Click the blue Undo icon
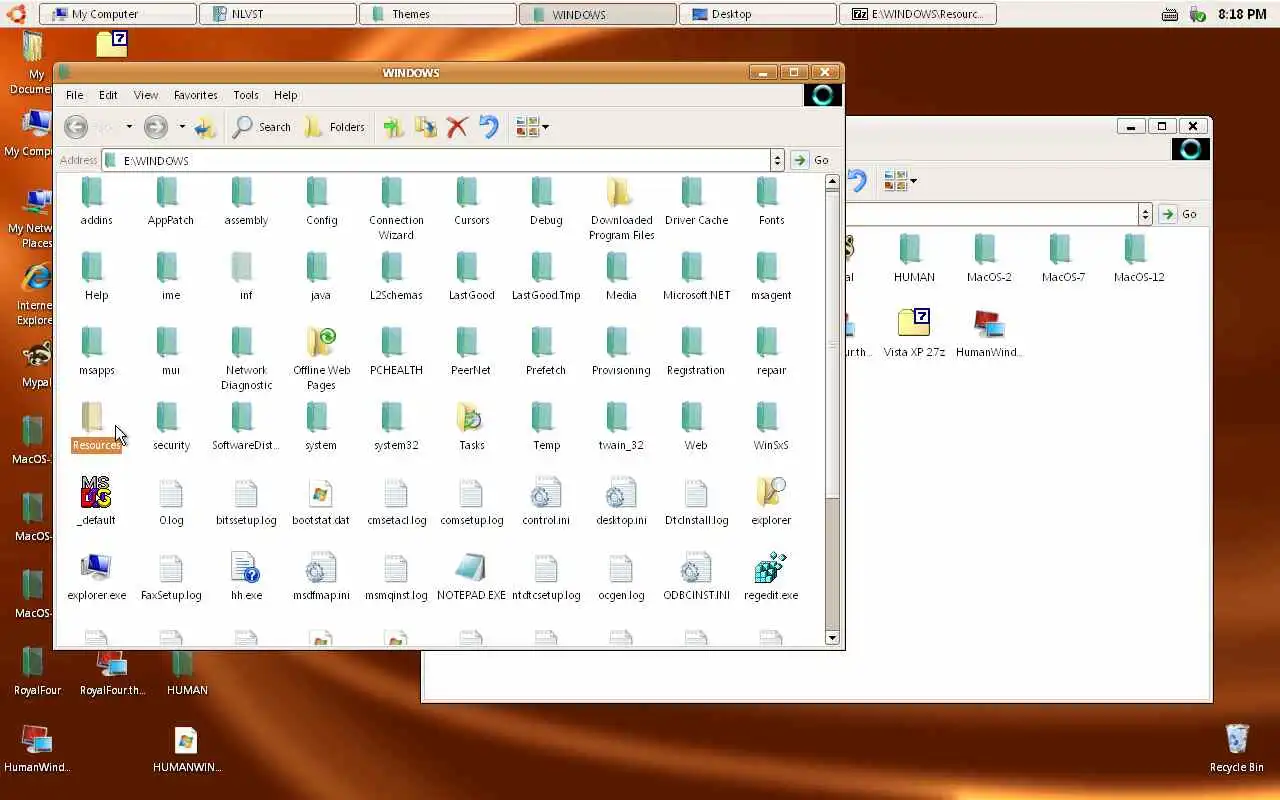 [x=489, y=127]
